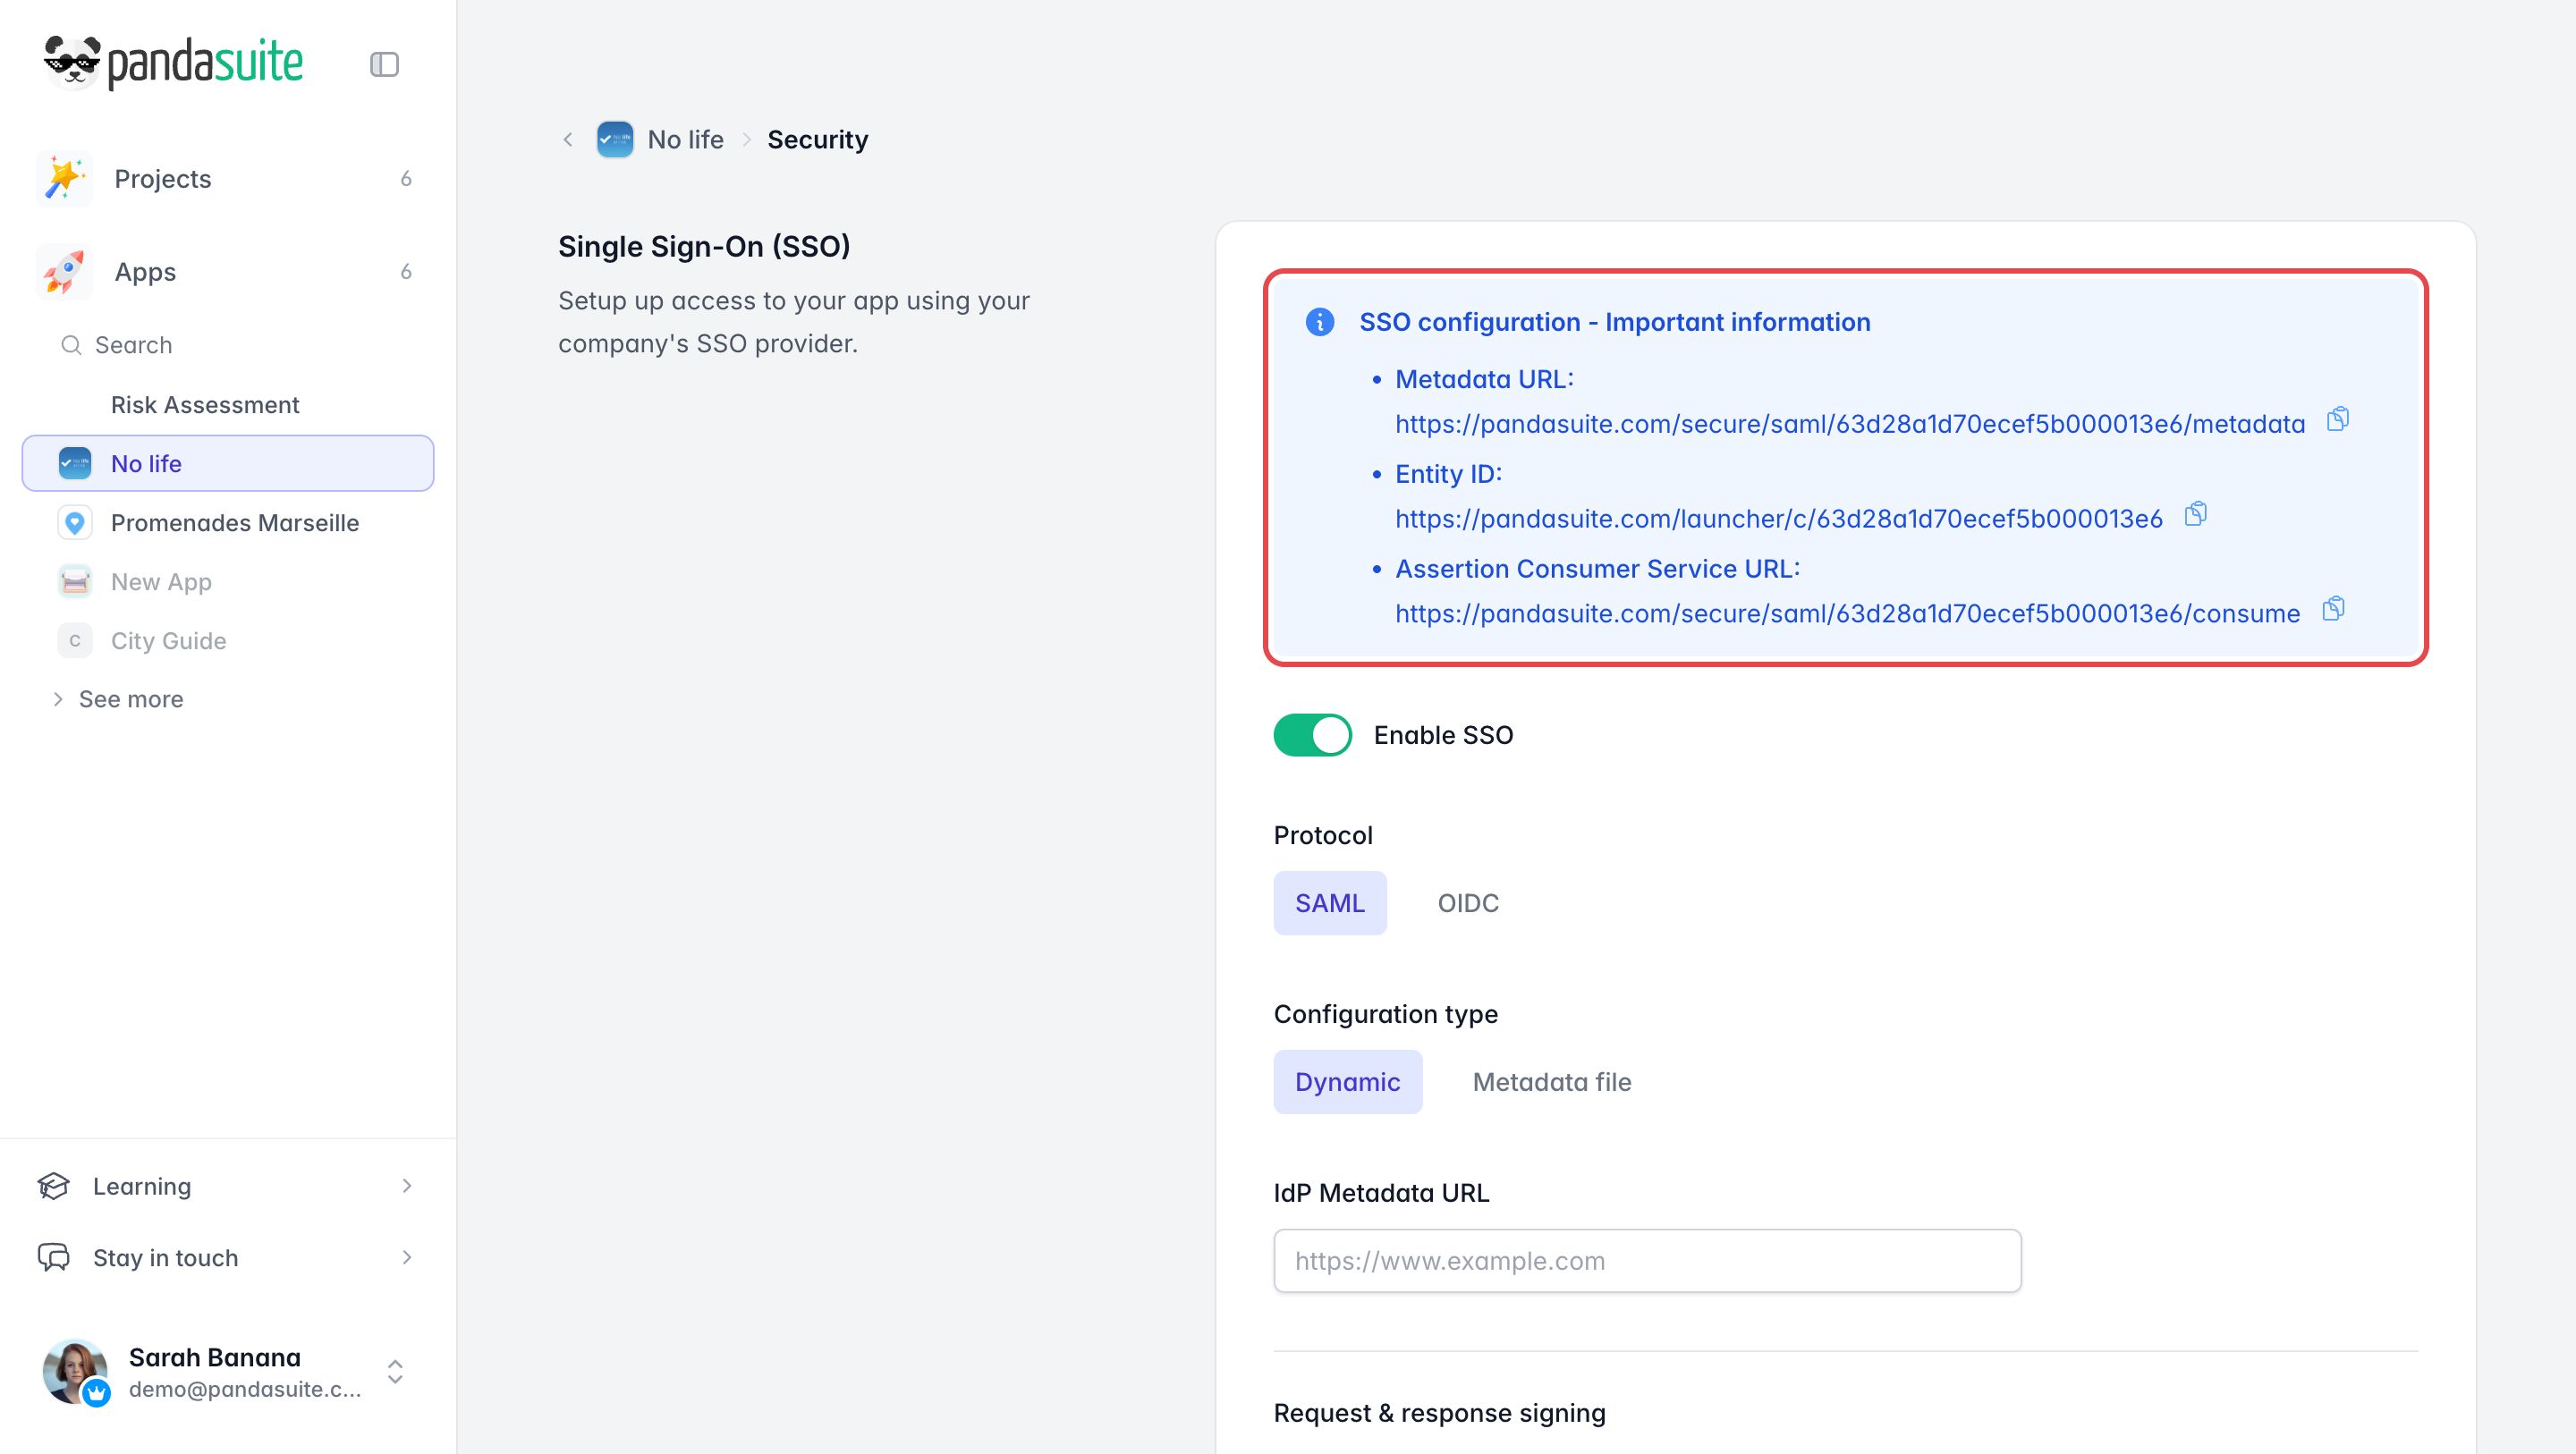Copy the Metadata URL

coord(2338,419)
